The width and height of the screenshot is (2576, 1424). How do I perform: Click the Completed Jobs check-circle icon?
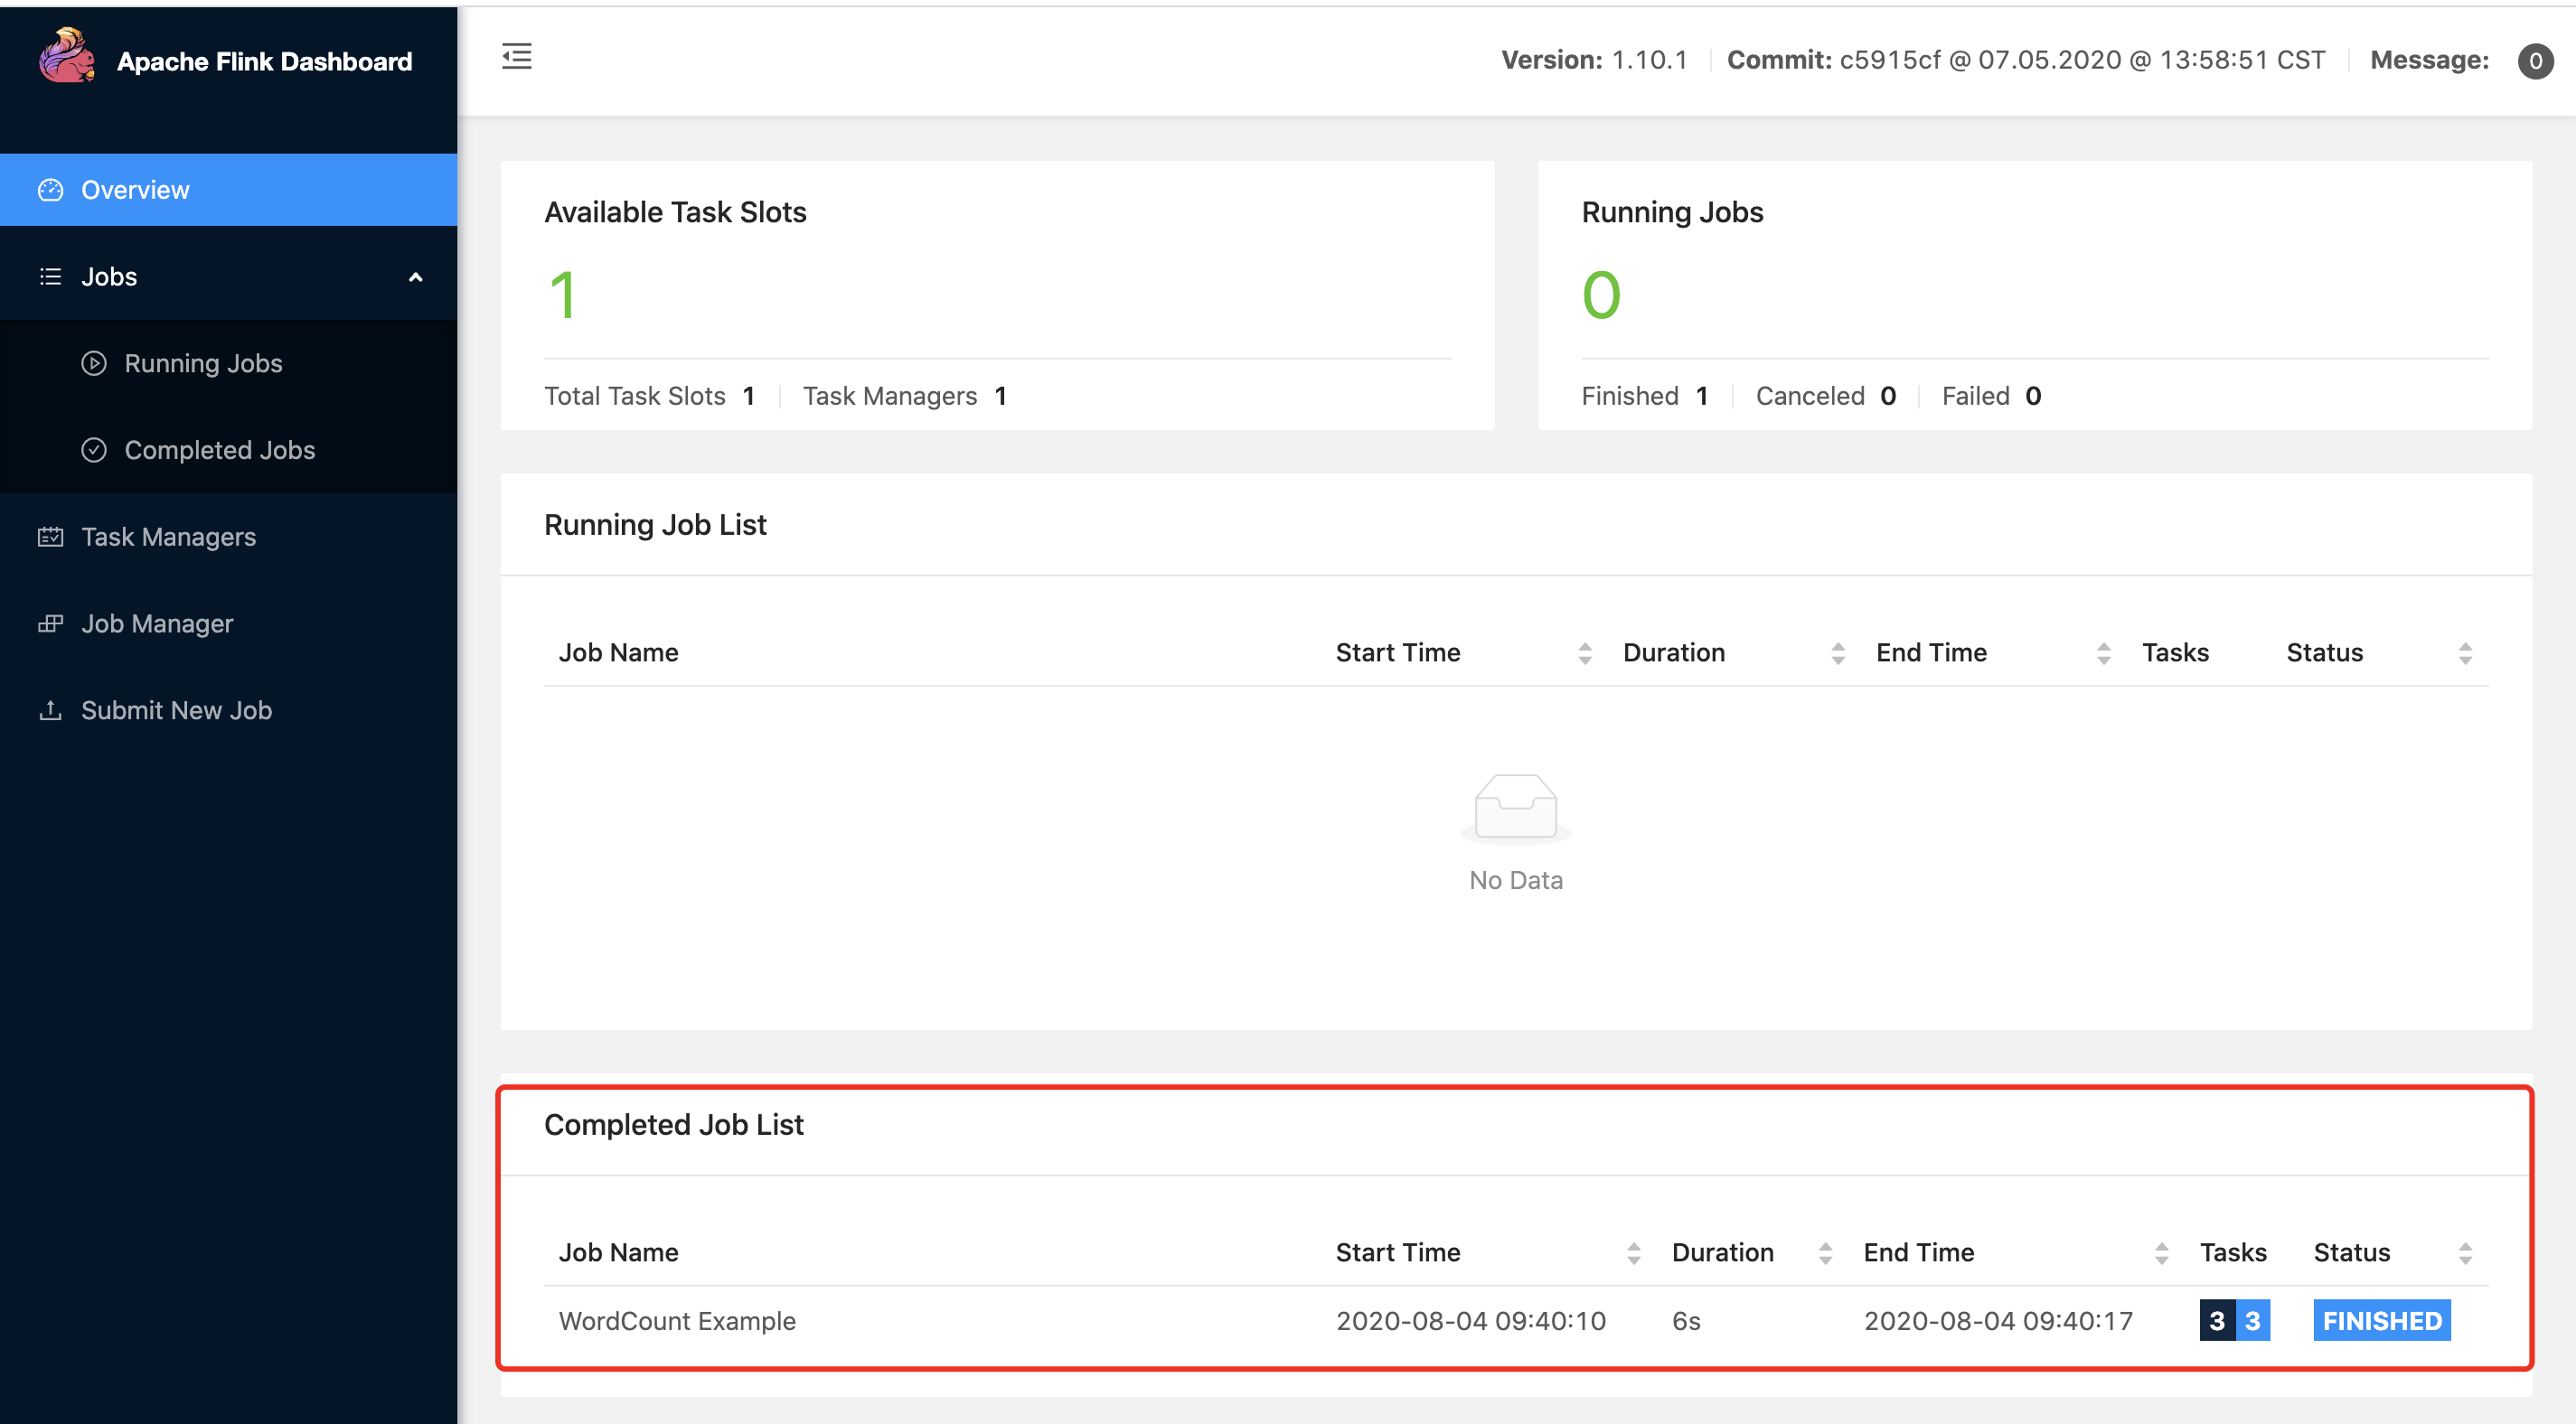click(x=94, y=450)
